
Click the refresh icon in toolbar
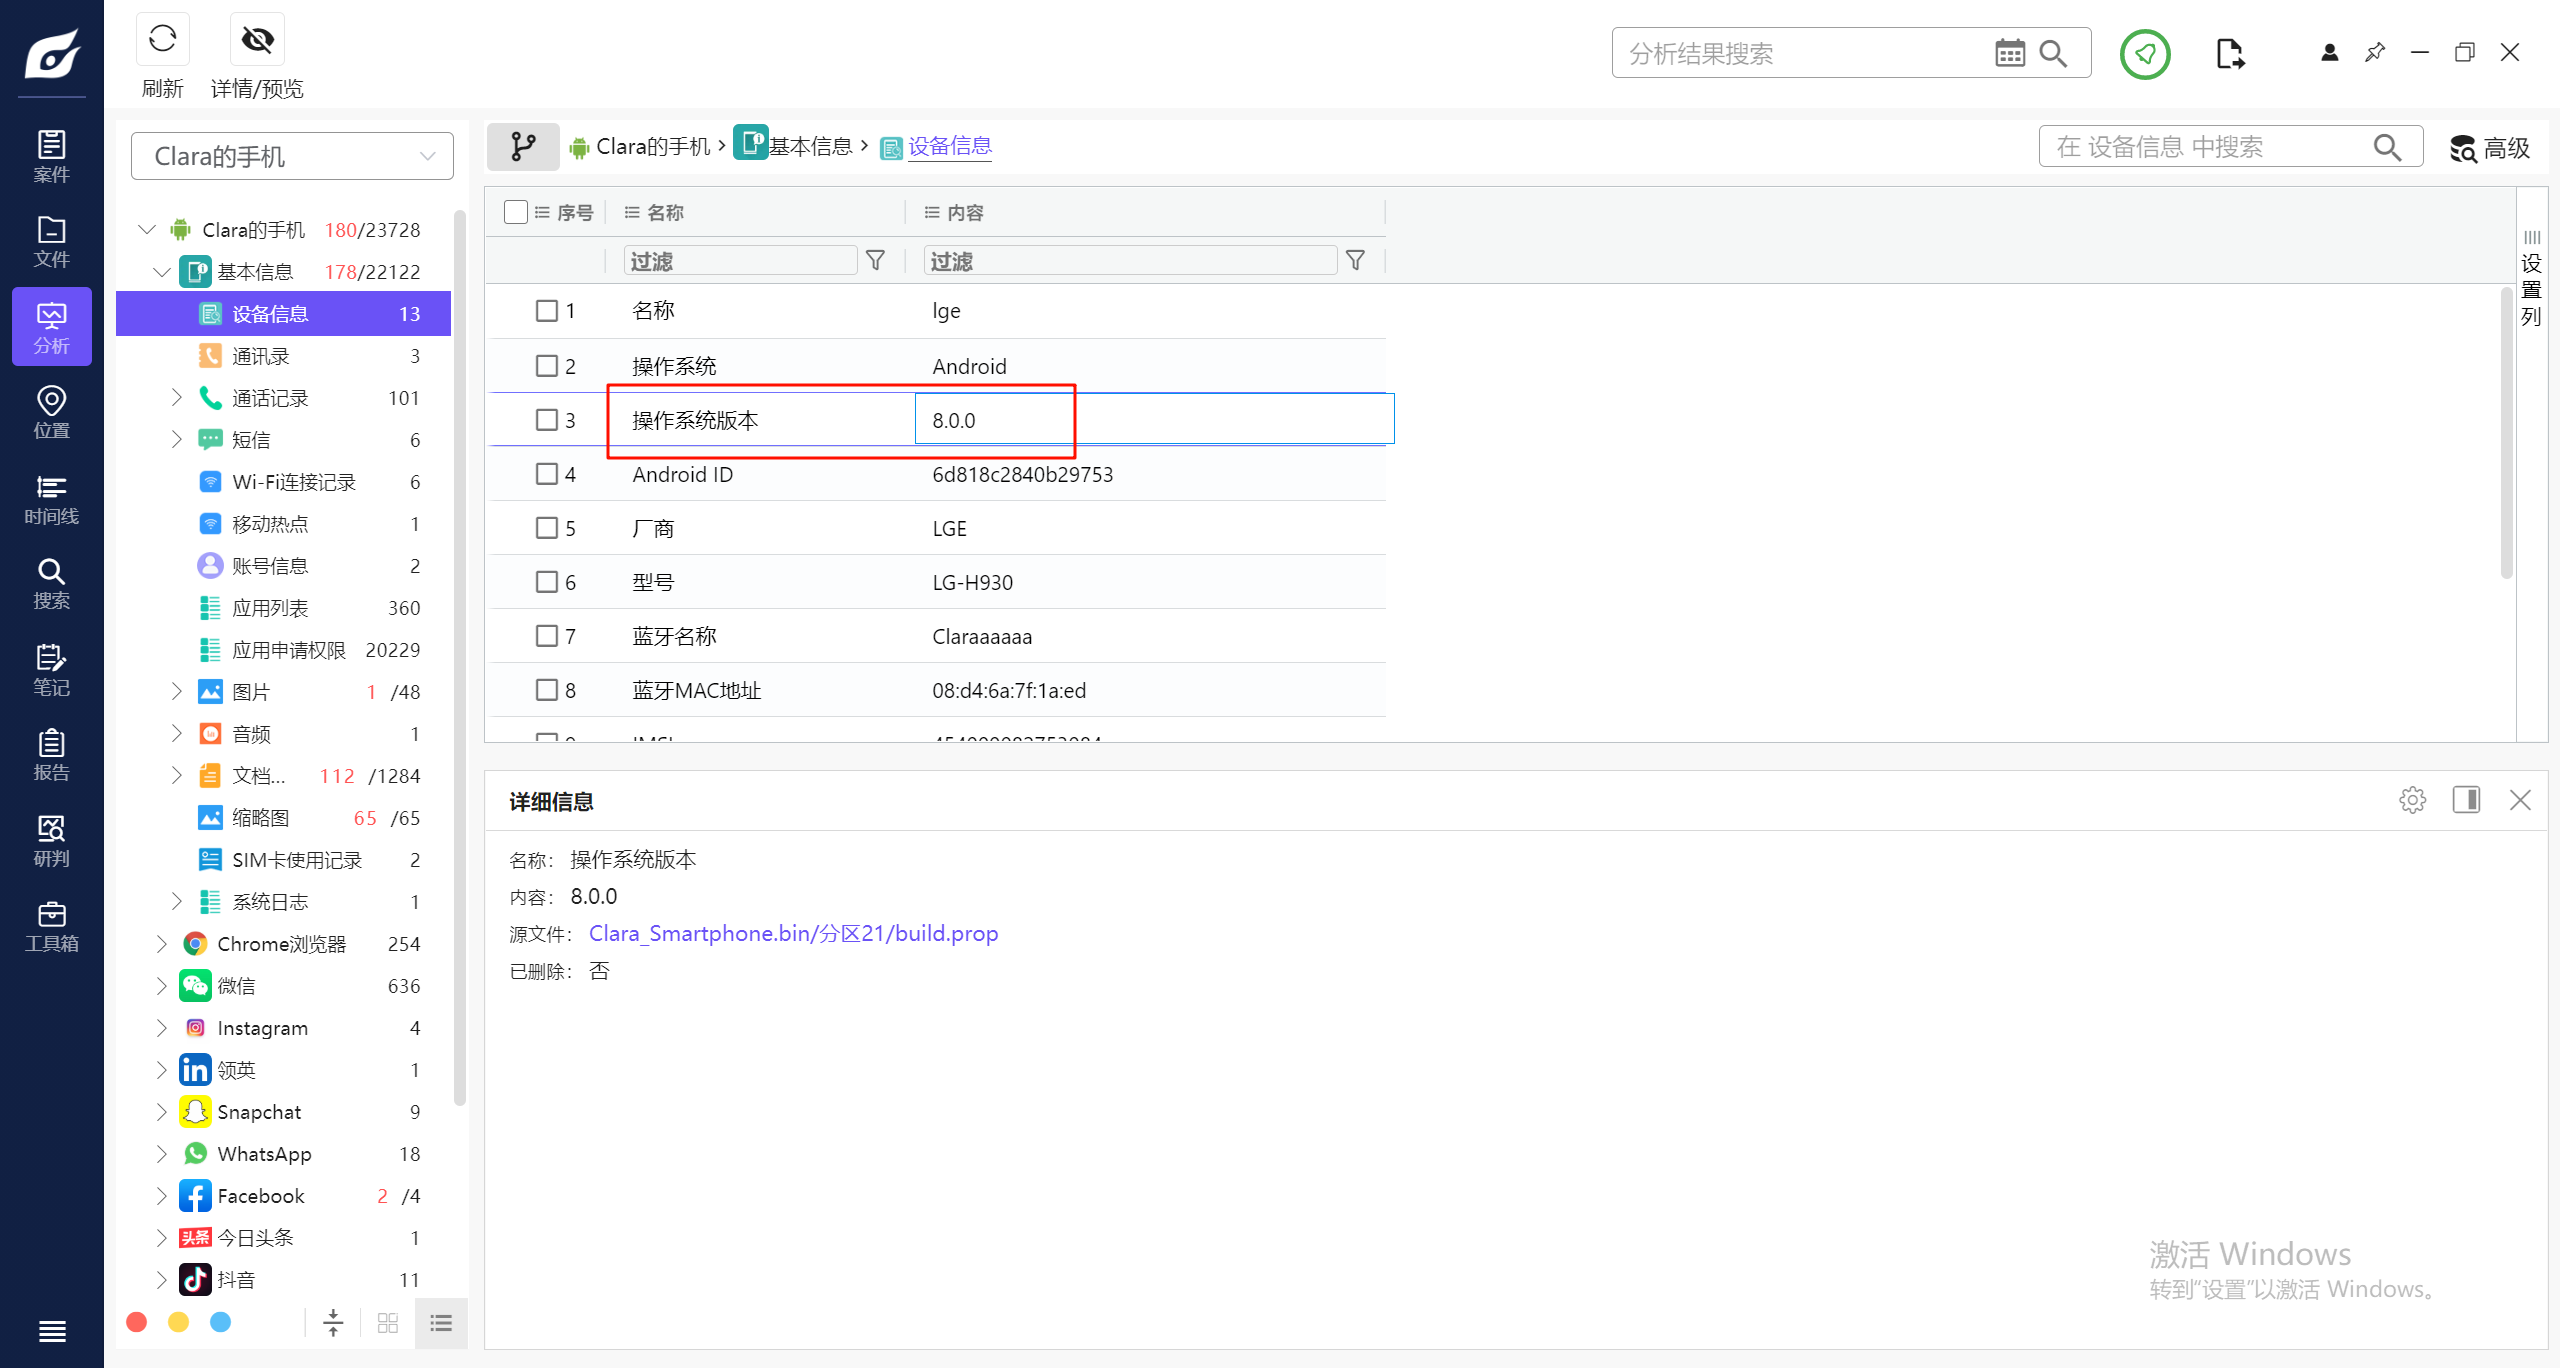(x=162, y=40)
